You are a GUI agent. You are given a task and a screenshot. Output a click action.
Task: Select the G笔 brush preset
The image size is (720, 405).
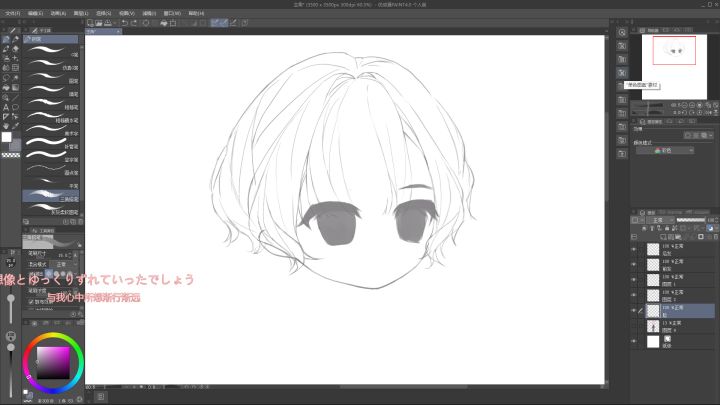pos(51,51)
